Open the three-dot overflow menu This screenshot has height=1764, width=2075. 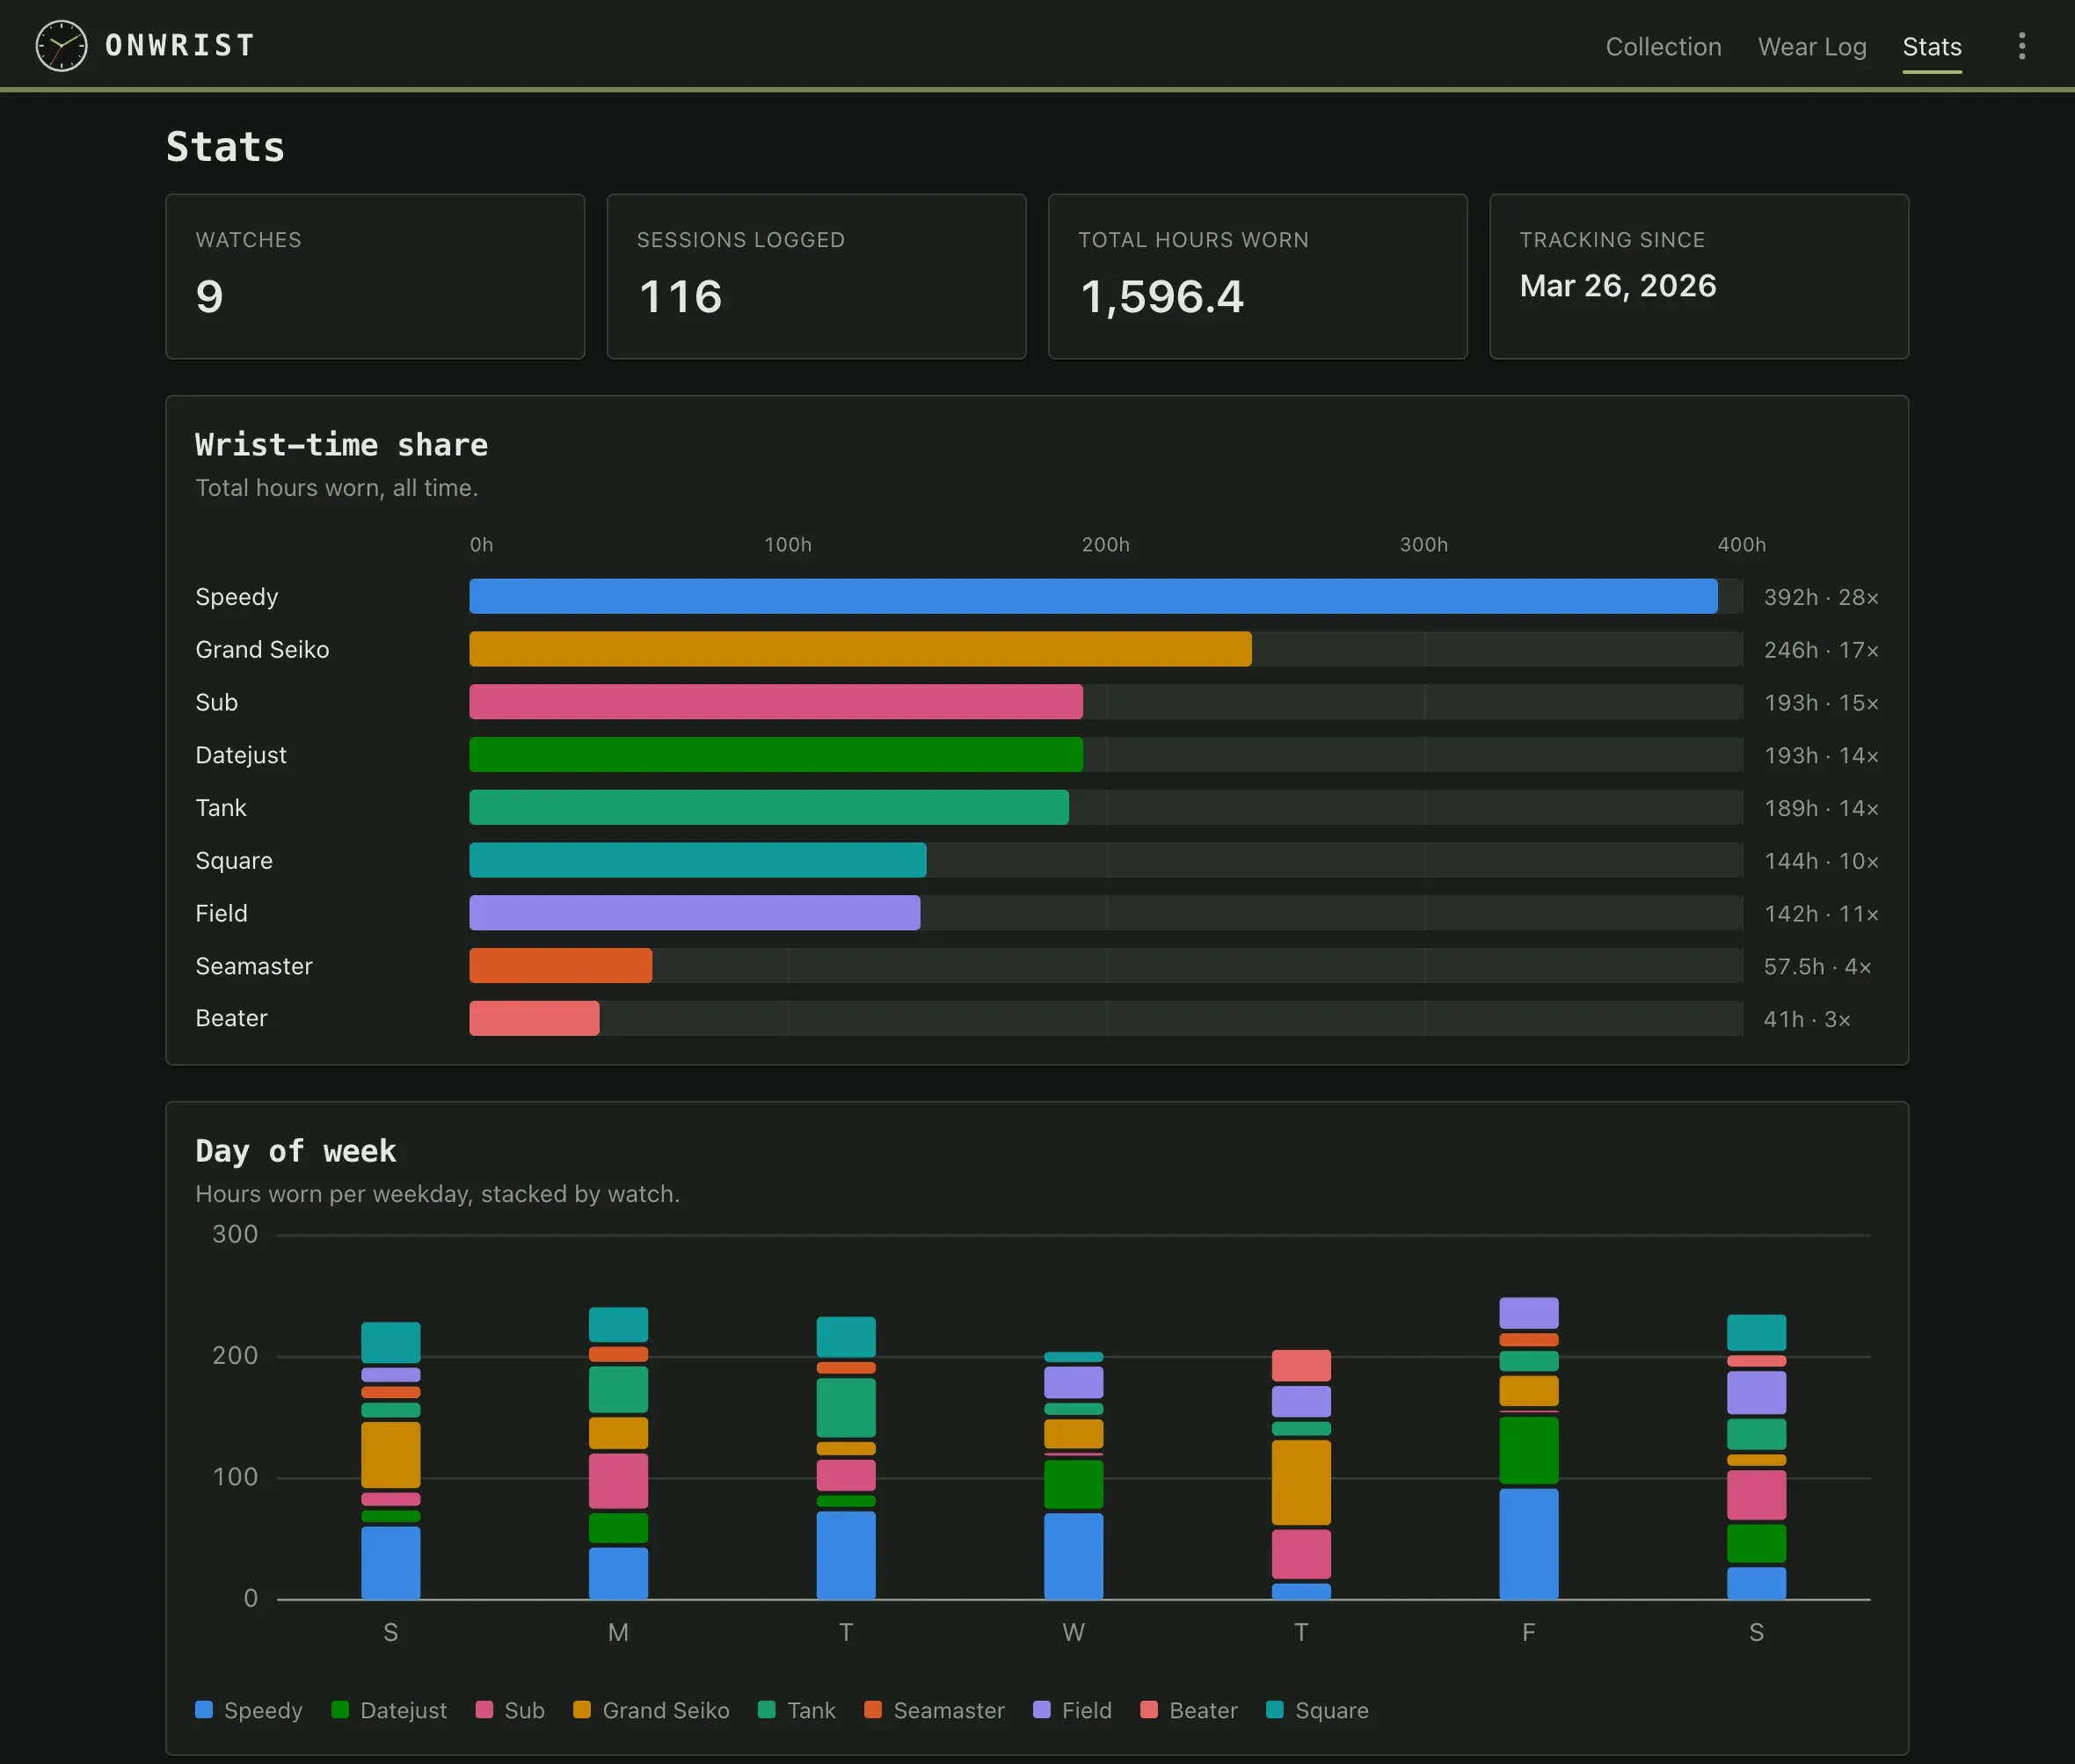[x=2021, y=46]
